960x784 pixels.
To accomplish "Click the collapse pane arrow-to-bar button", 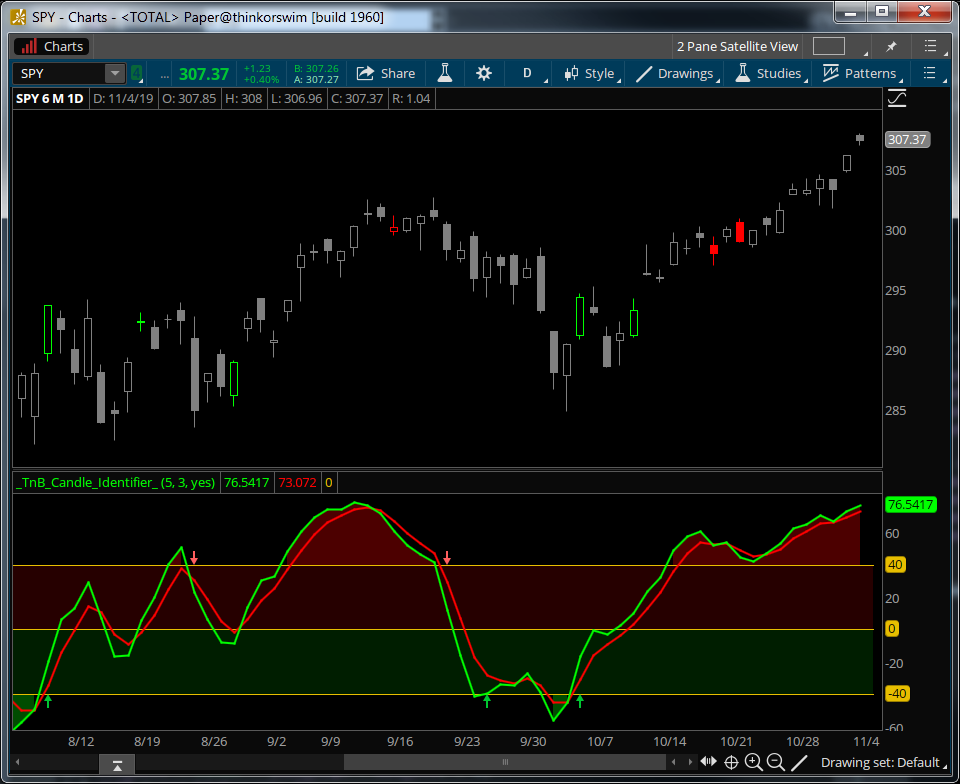I will point(117,765).
